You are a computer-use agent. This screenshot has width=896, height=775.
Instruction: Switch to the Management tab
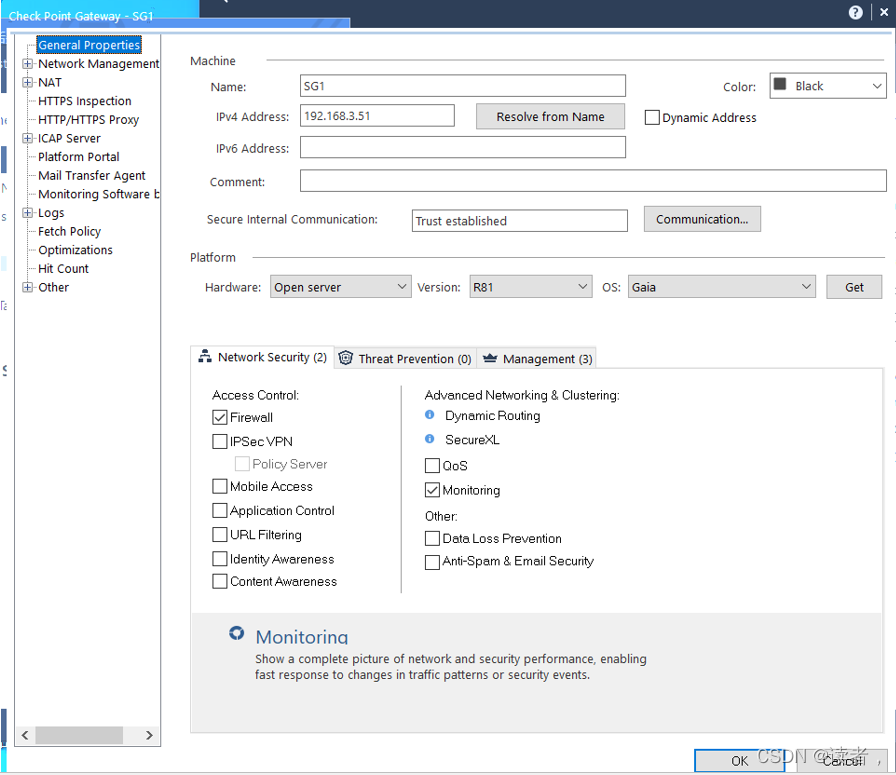pyautogui.click(x=537, y=358)
